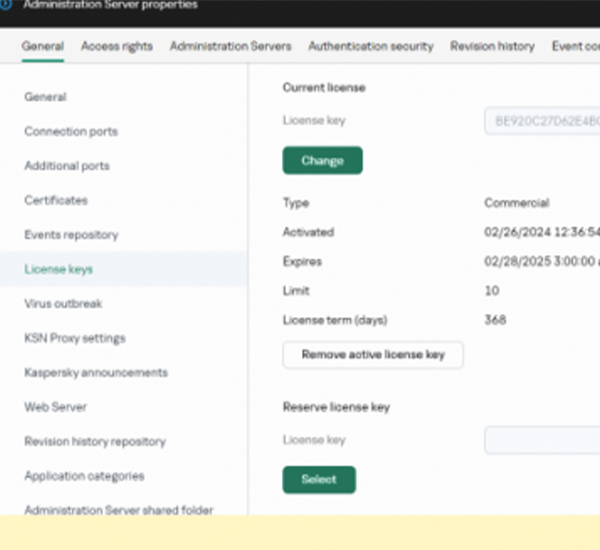Click the green Change button
600x550 pixels.
pos(323,160)
